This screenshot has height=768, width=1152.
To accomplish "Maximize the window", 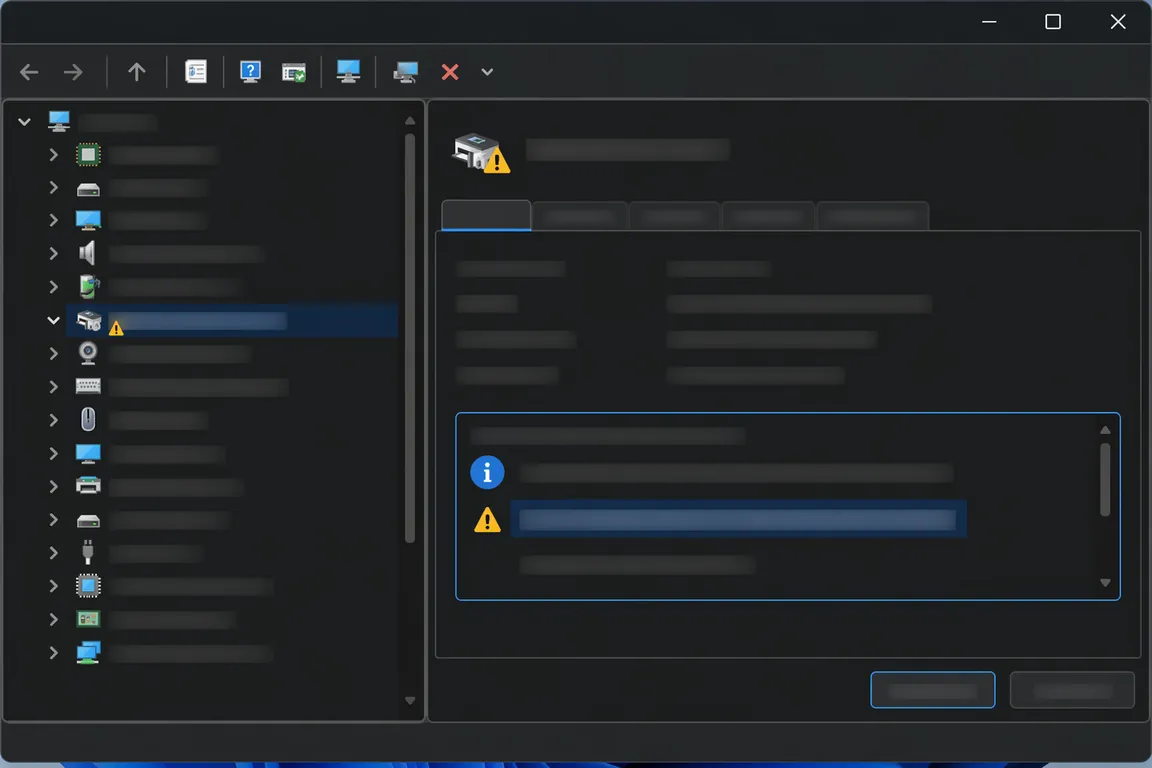I will (x=1053, y=22).
